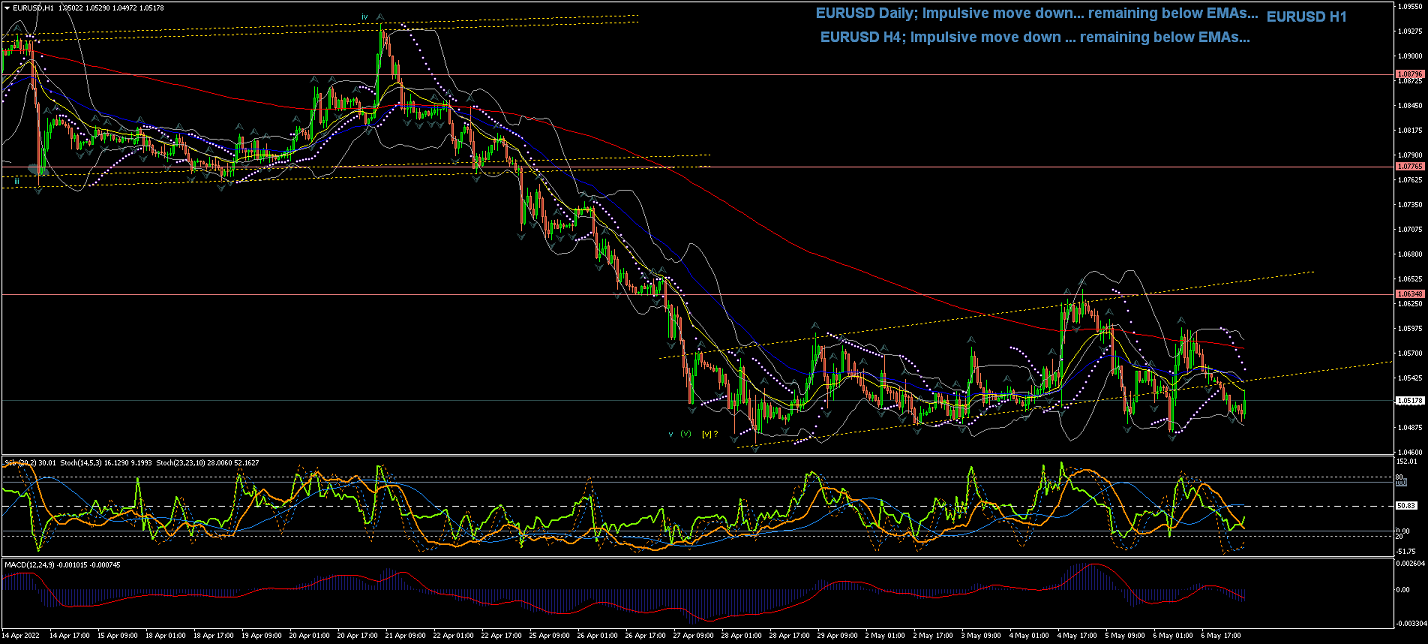
Task: Select the yellow '[v] ?' wave label
Action: coord(711,434)
